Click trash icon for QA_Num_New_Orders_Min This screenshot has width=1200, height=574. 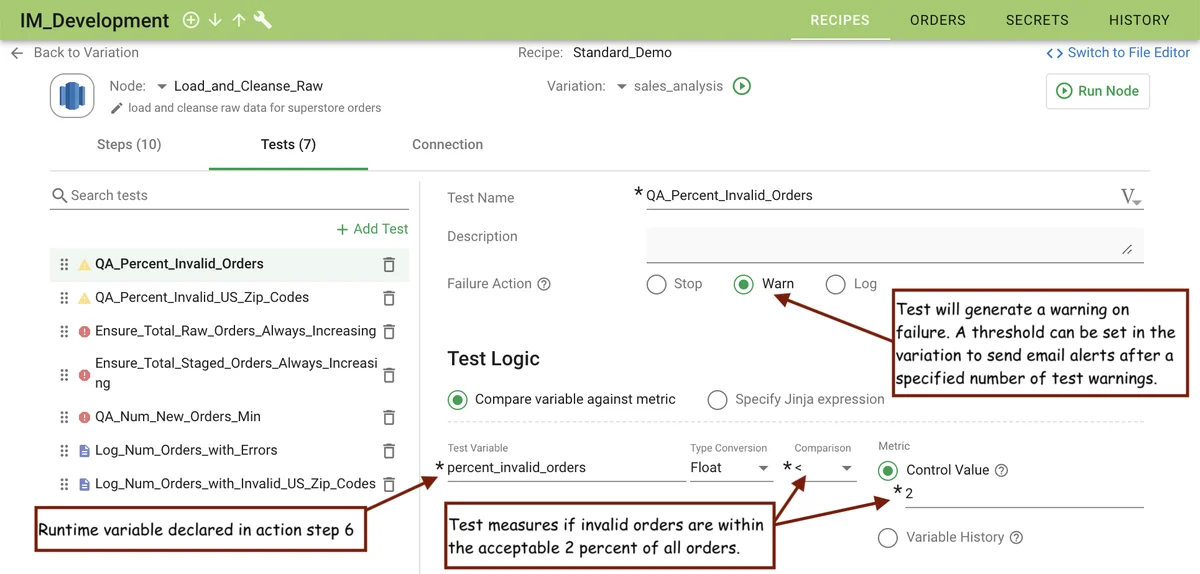click(389, 417)
